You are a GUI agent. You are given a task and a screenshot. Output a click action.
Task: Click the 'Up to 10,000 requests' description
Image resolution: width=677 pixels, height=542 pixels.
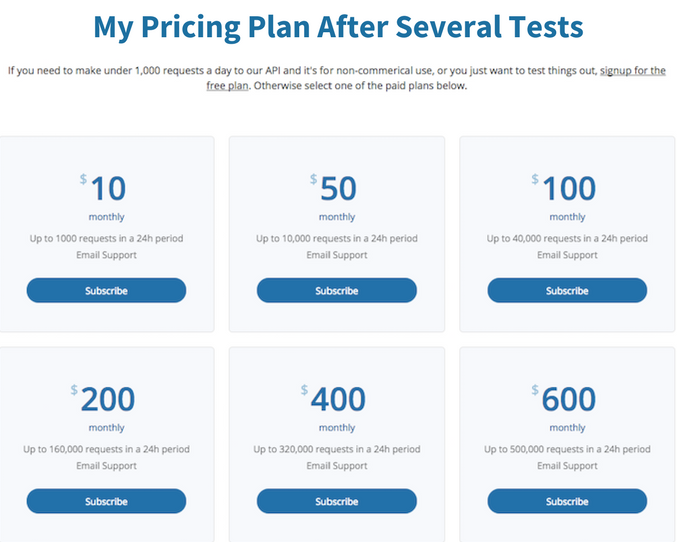pyautogui.click(x=336, y=238)
